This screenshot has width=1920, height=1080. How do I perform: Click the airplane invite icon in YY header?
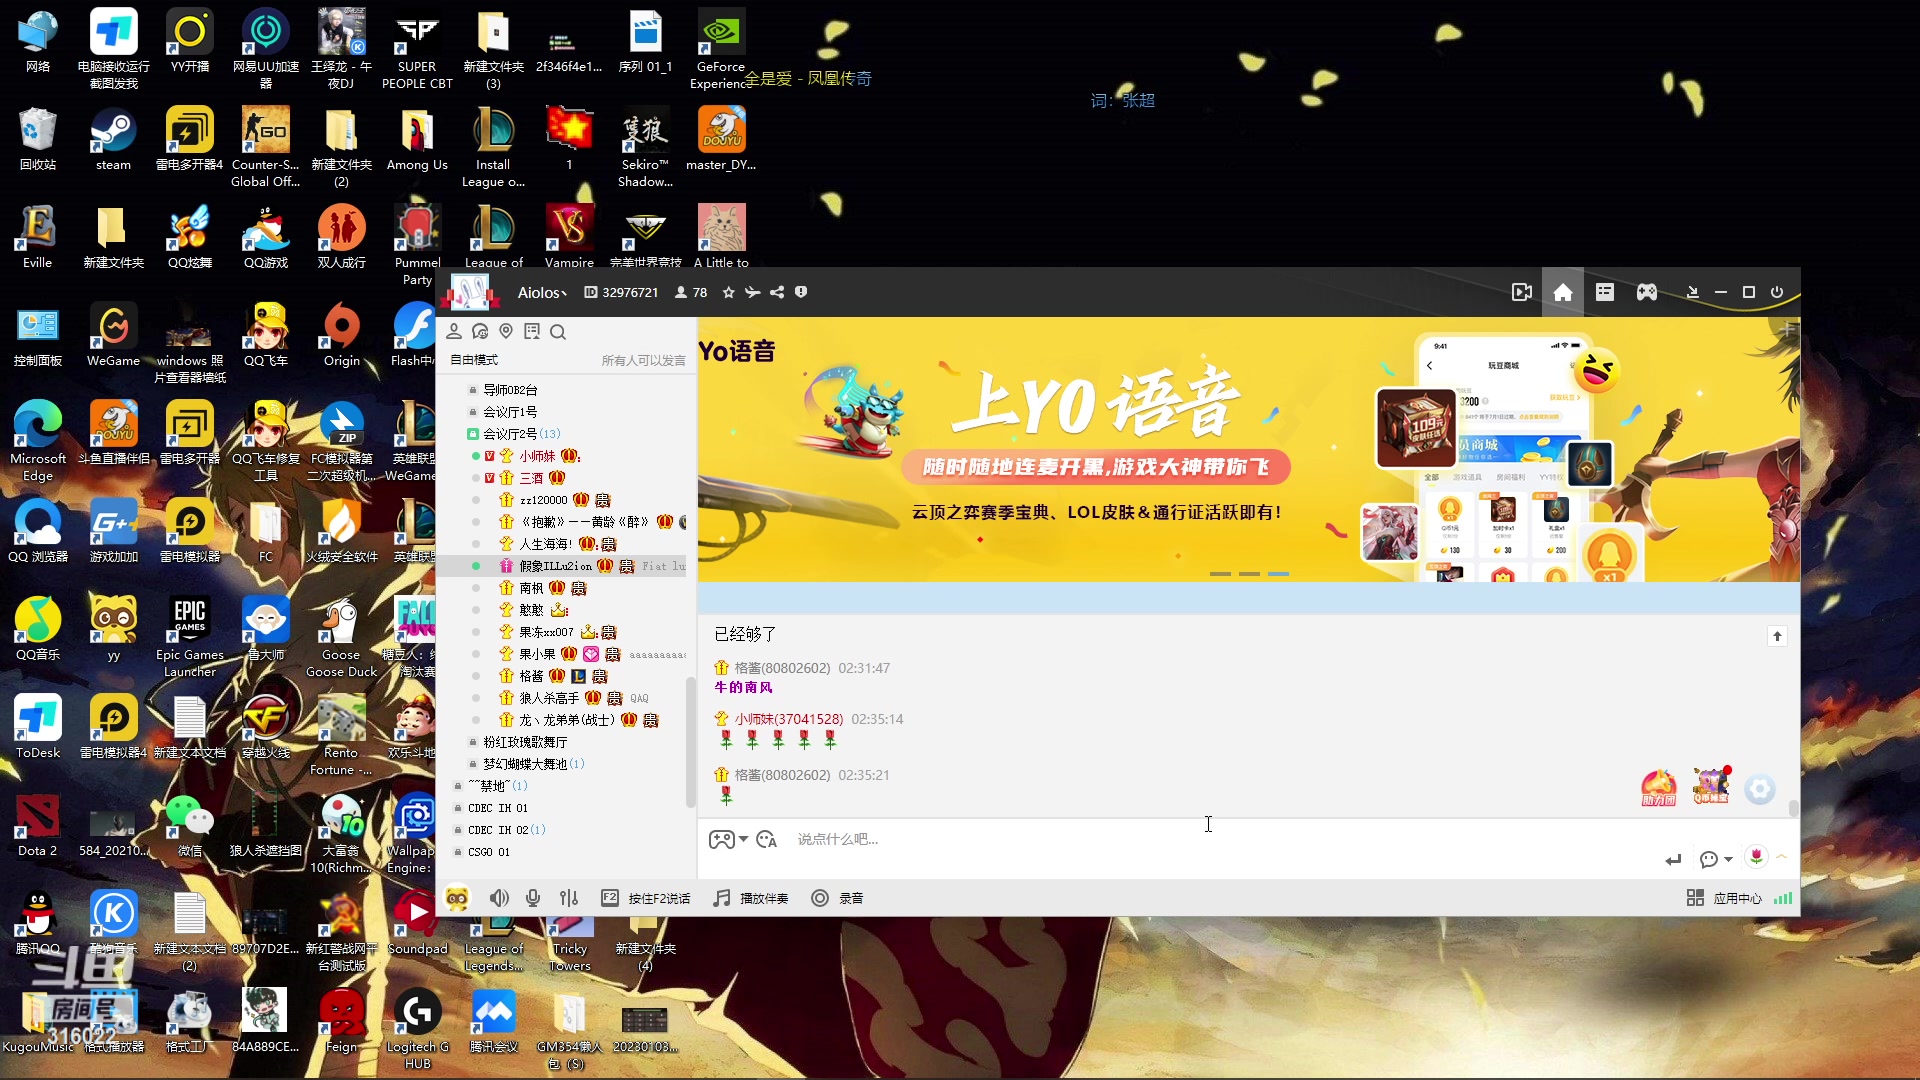tap(752, 292)
